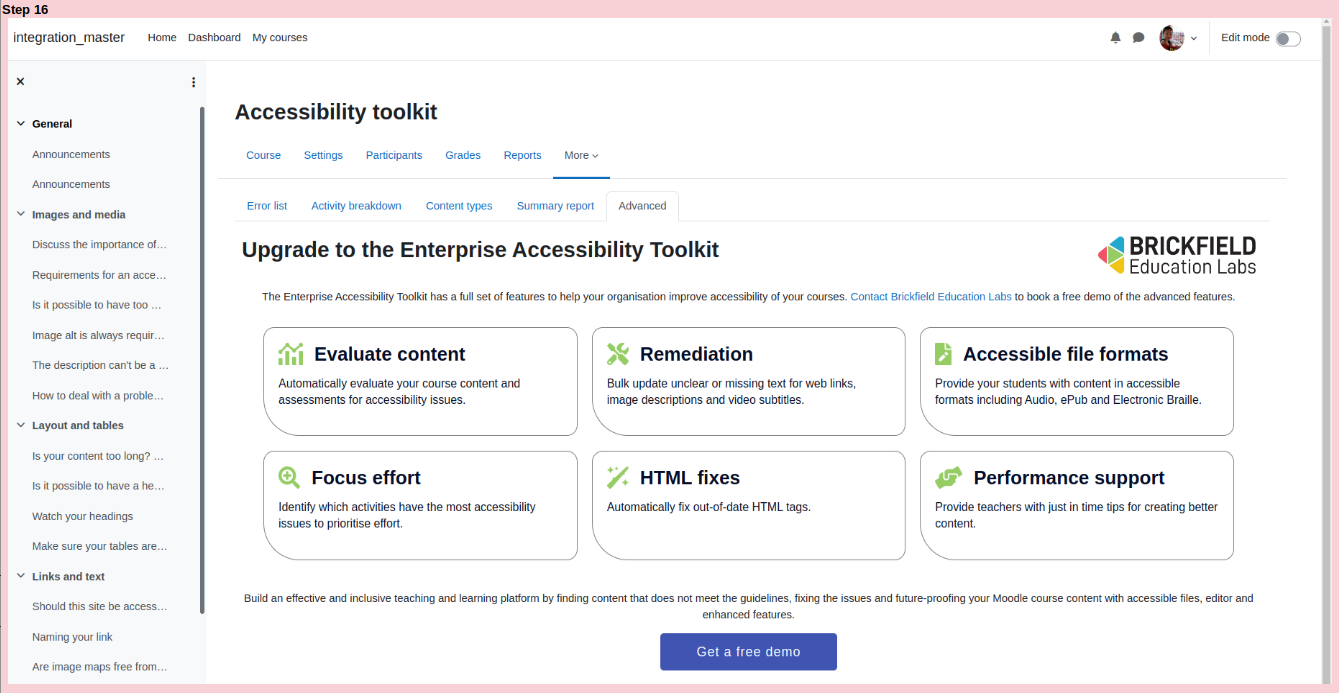Viewport: 1339px width, 693px height.
Task: Click the Accessibility toolkit page title
Action: click(x=336, y=112)
